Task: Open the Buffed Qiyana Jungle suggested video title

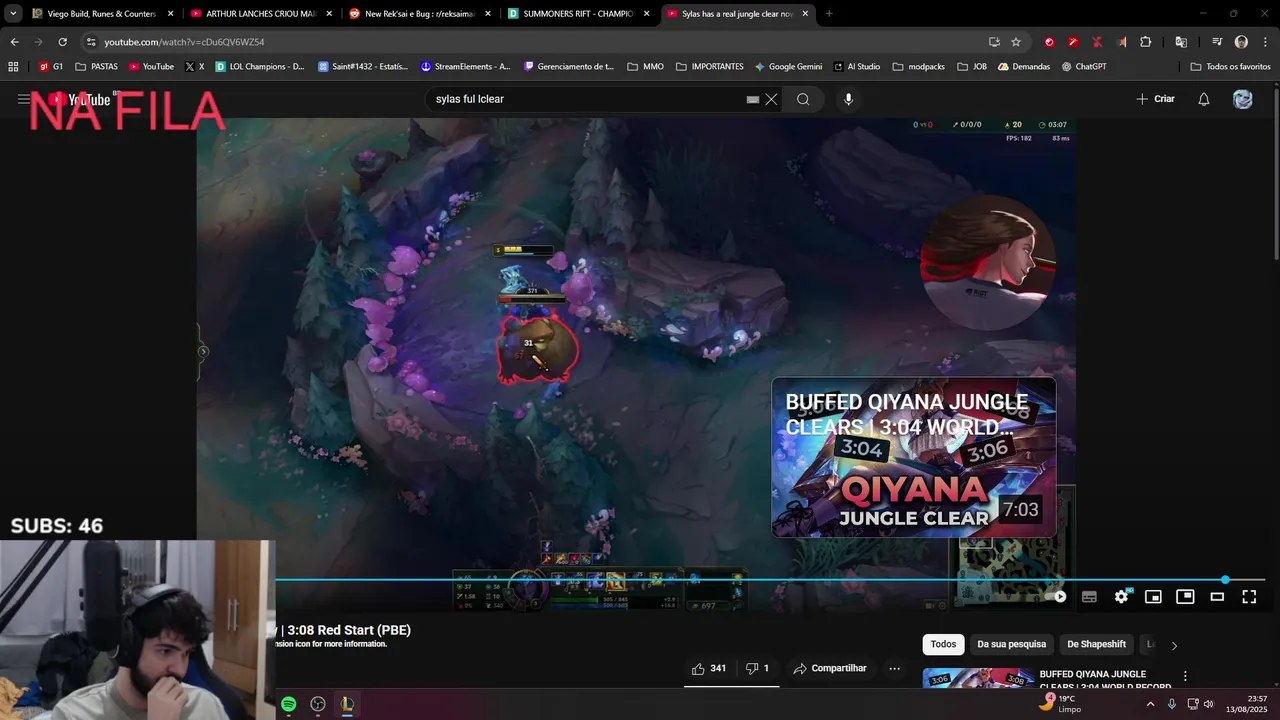Action: tap(1105, 680)
